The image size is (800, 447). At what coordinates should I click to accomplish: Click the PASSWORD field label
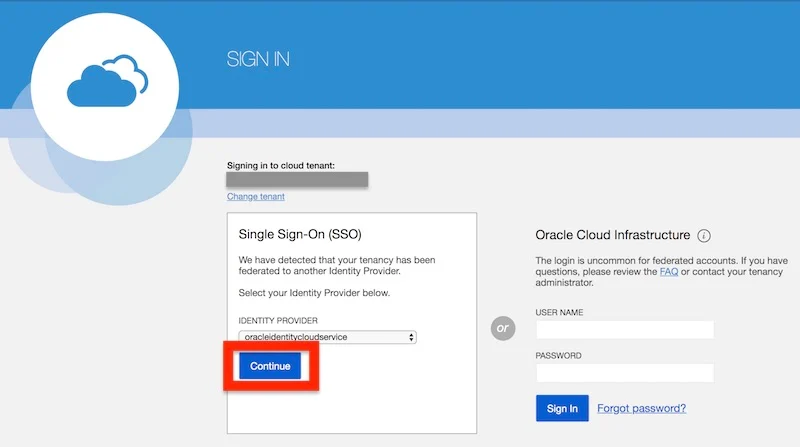(x=559, y=355)
